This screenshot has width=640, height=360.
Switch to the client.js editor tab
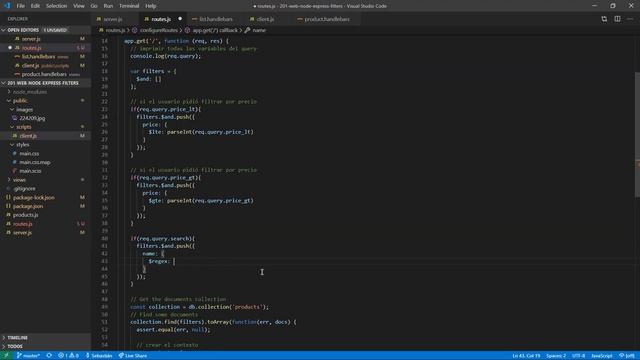point(265,19)
